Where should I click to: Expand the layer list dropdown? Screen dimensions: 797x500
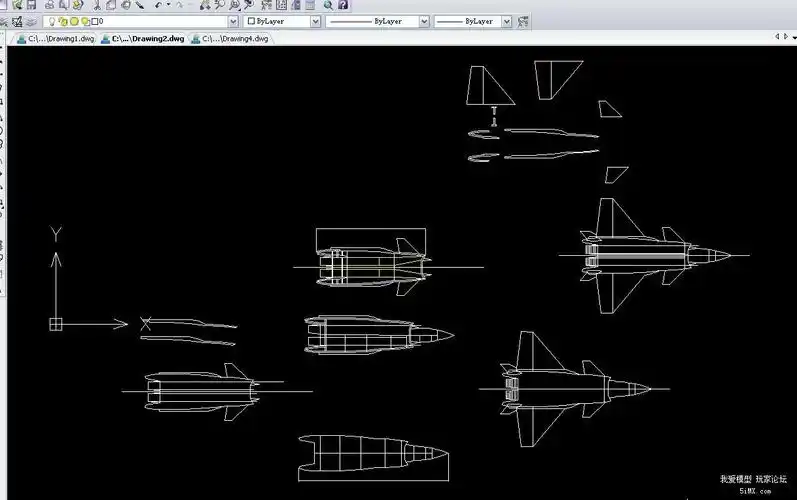click(234, 21)
